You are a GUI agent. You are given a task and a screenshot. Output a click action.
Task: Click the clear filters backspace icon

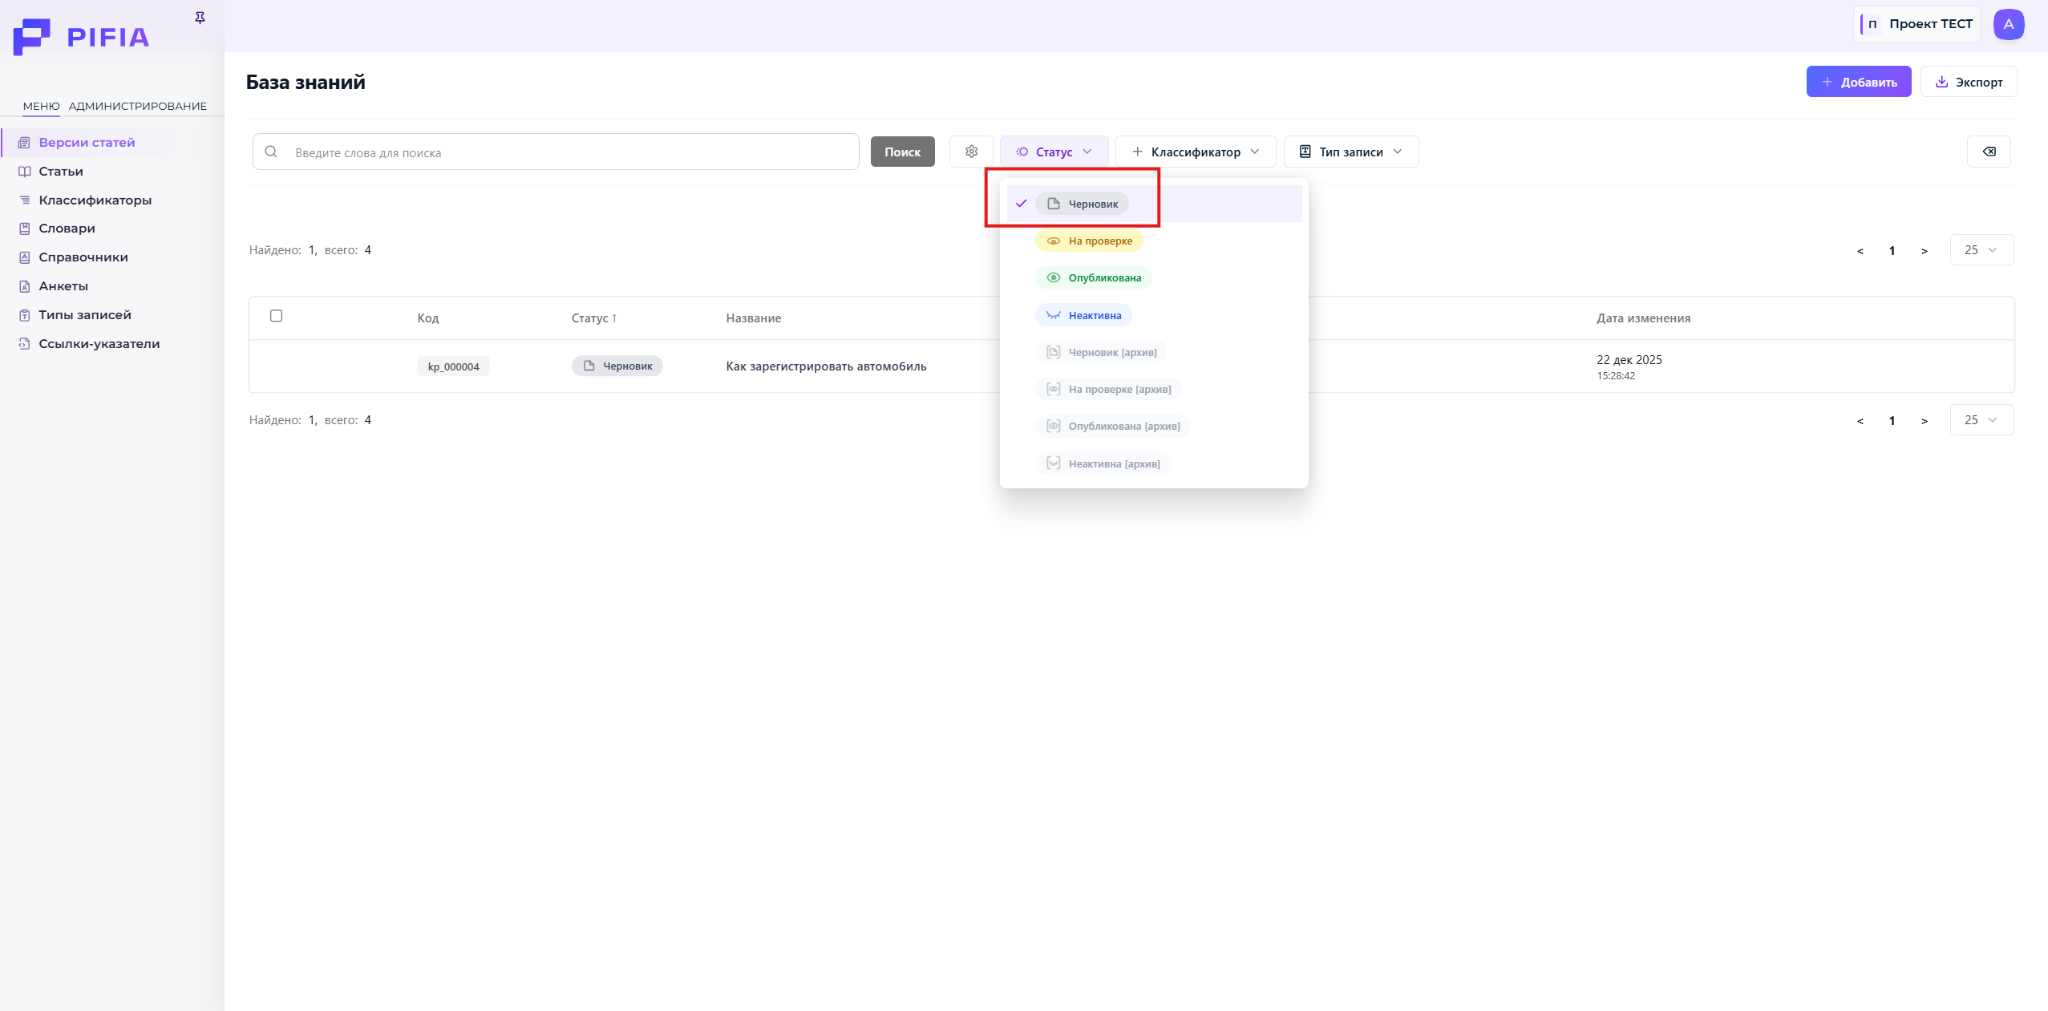[1988, 152]
